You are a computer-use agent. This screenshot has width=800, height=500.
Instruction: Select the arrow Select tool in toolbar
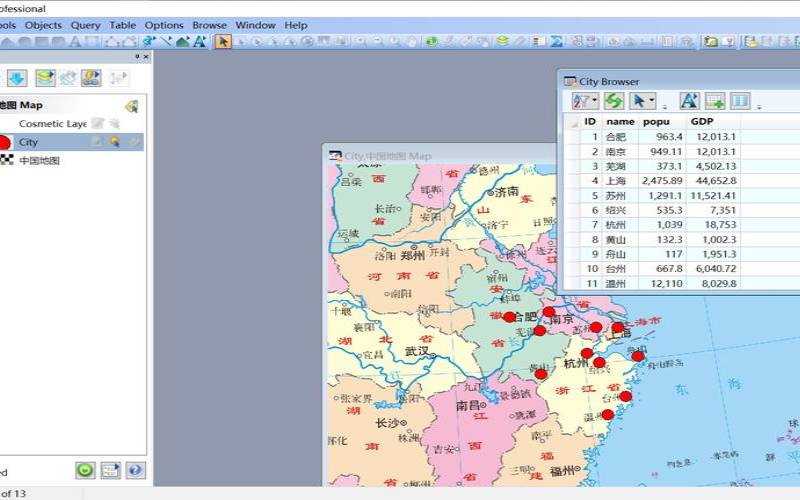[x=223, y=41]
